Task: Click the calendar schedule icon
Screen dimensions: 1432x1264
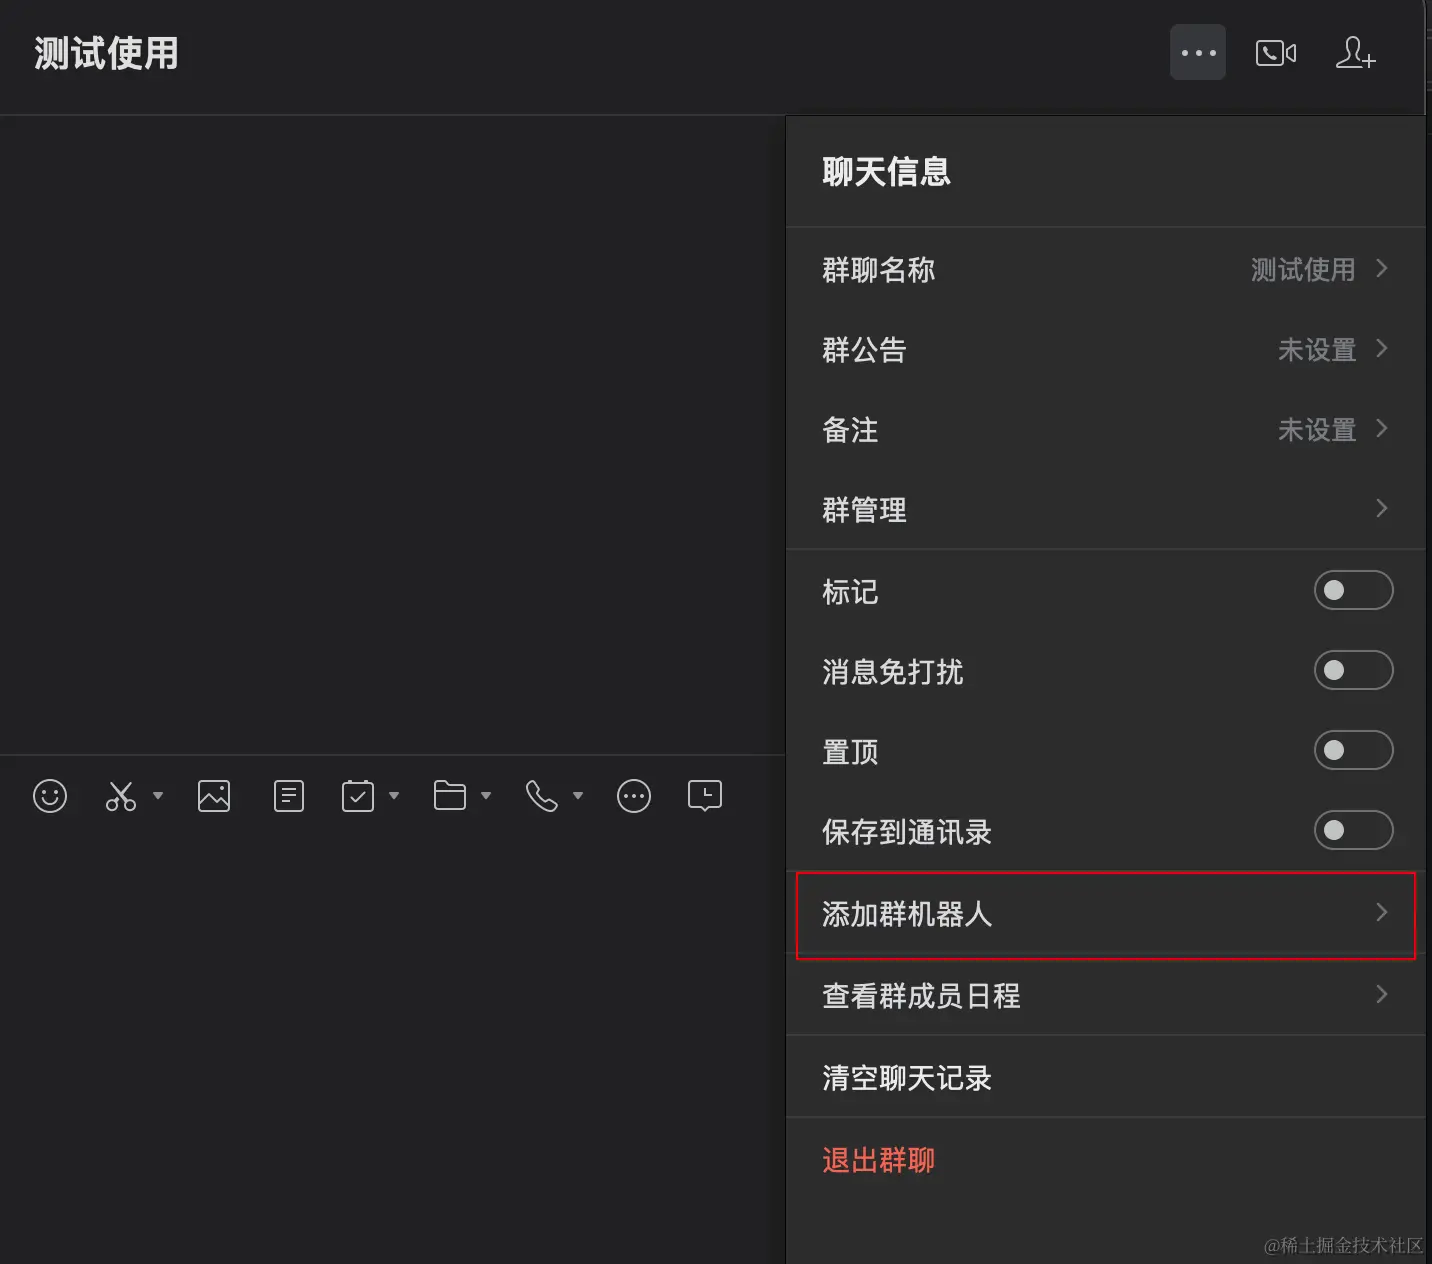Action: pos(358,796)
